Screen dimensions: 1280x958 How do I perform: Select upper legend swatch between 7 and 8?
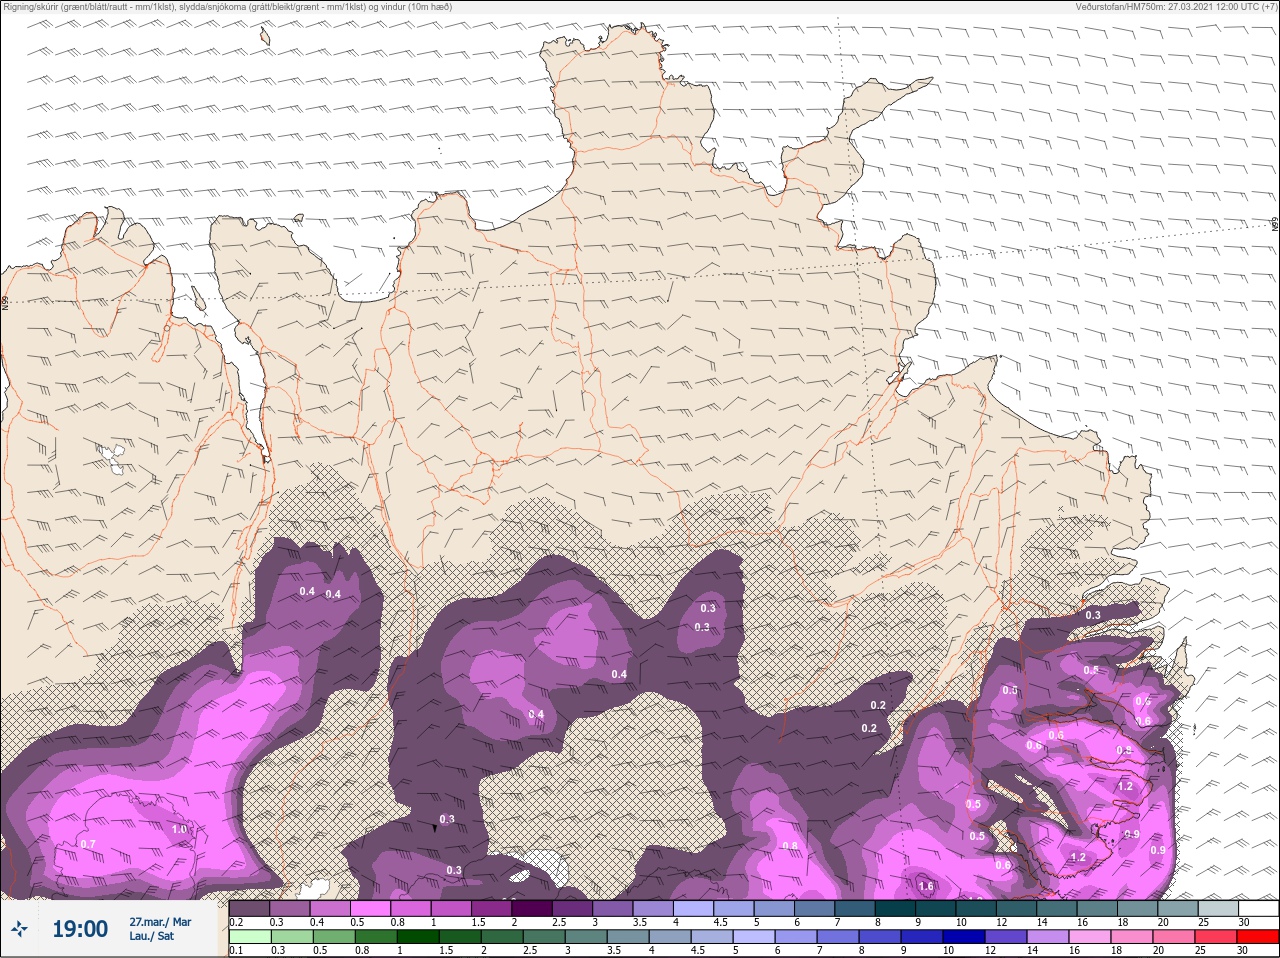pyautogui.click(x=855, y=908)
